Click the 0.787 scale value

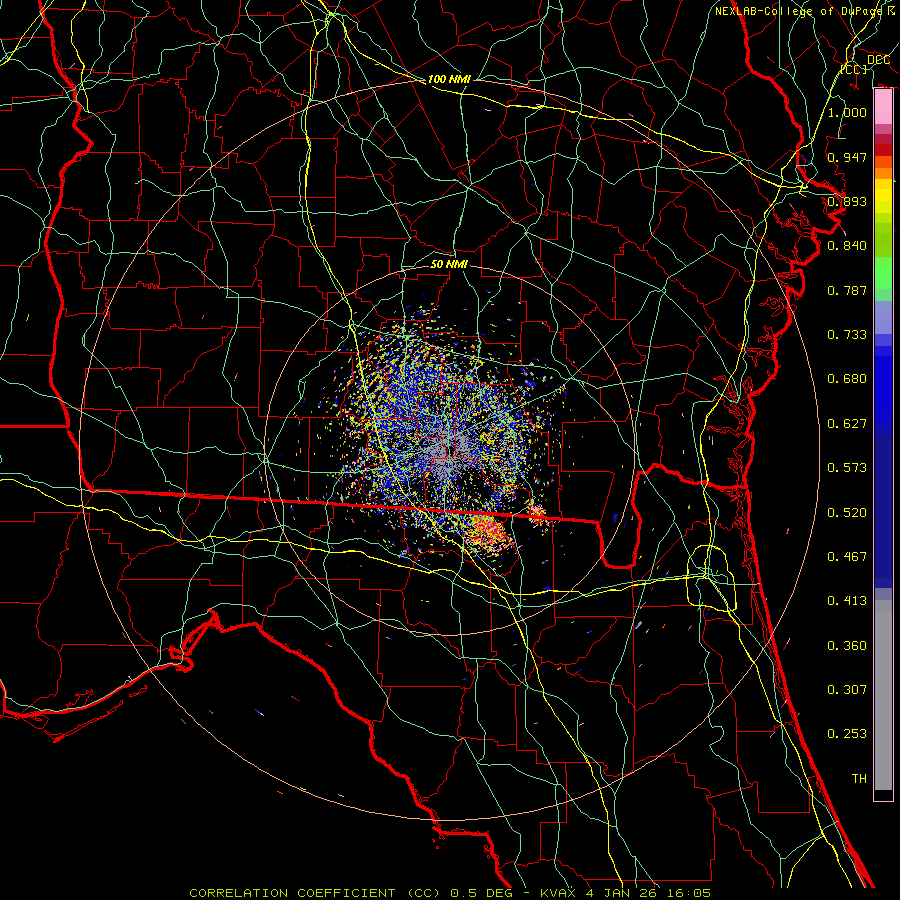[x=847, y=290]
